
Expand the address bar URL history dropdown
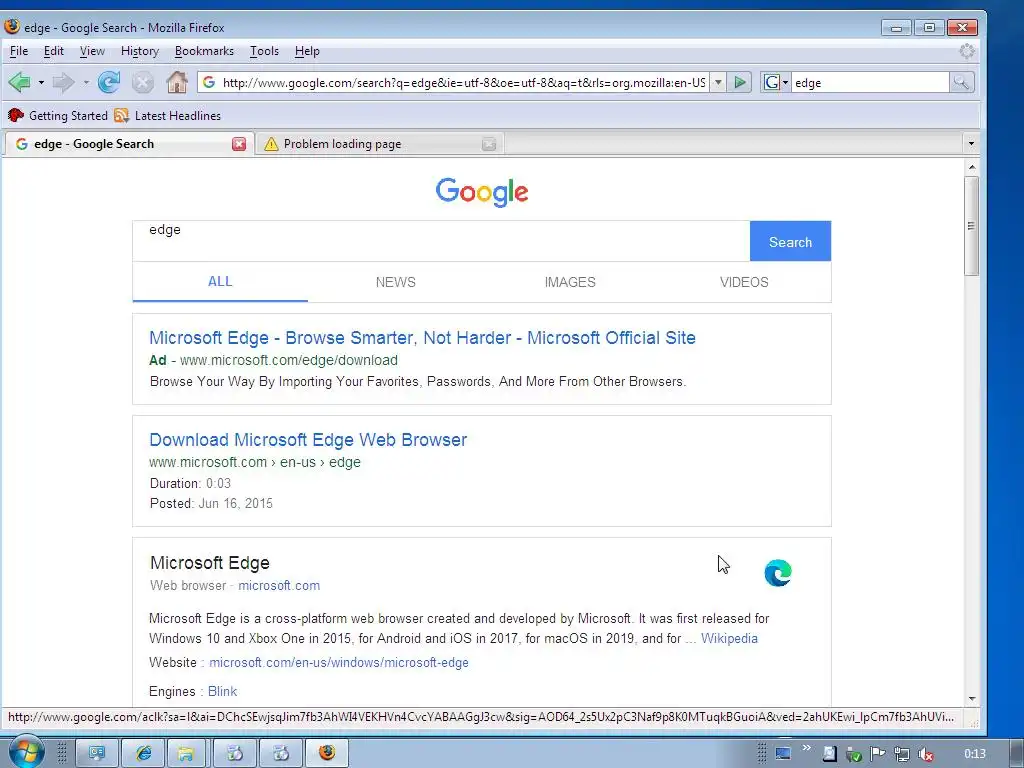pos(718,82)
